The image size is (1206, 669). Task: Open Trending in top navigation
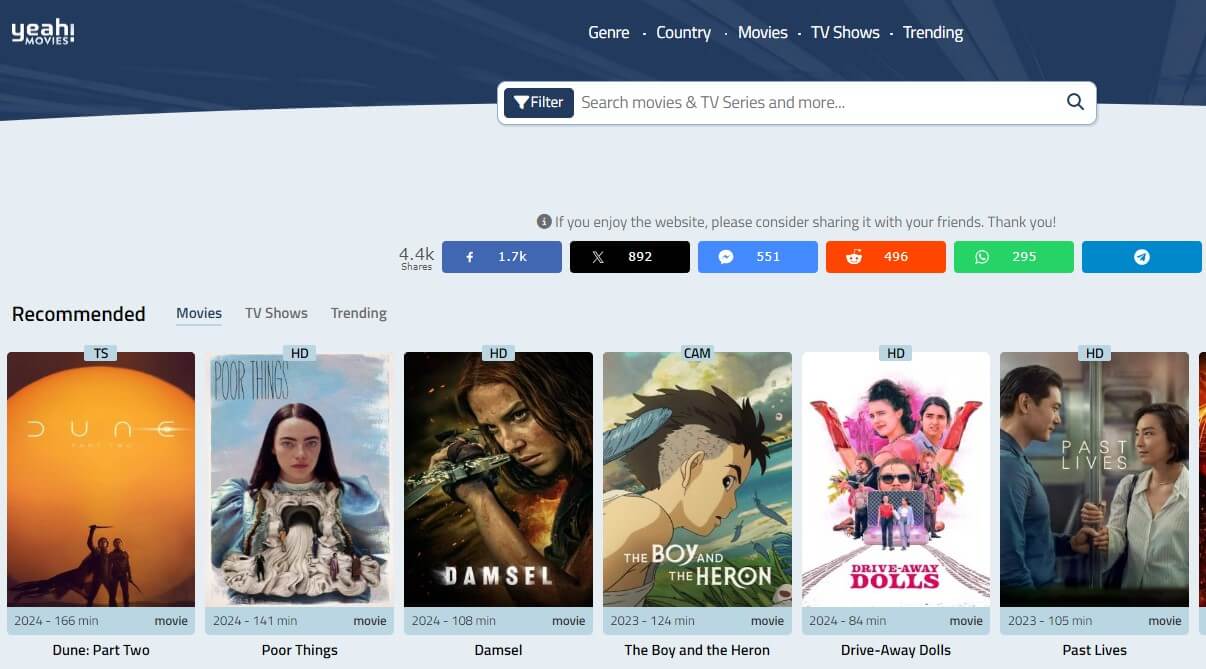pyautogui.click(x=932, y=33)
